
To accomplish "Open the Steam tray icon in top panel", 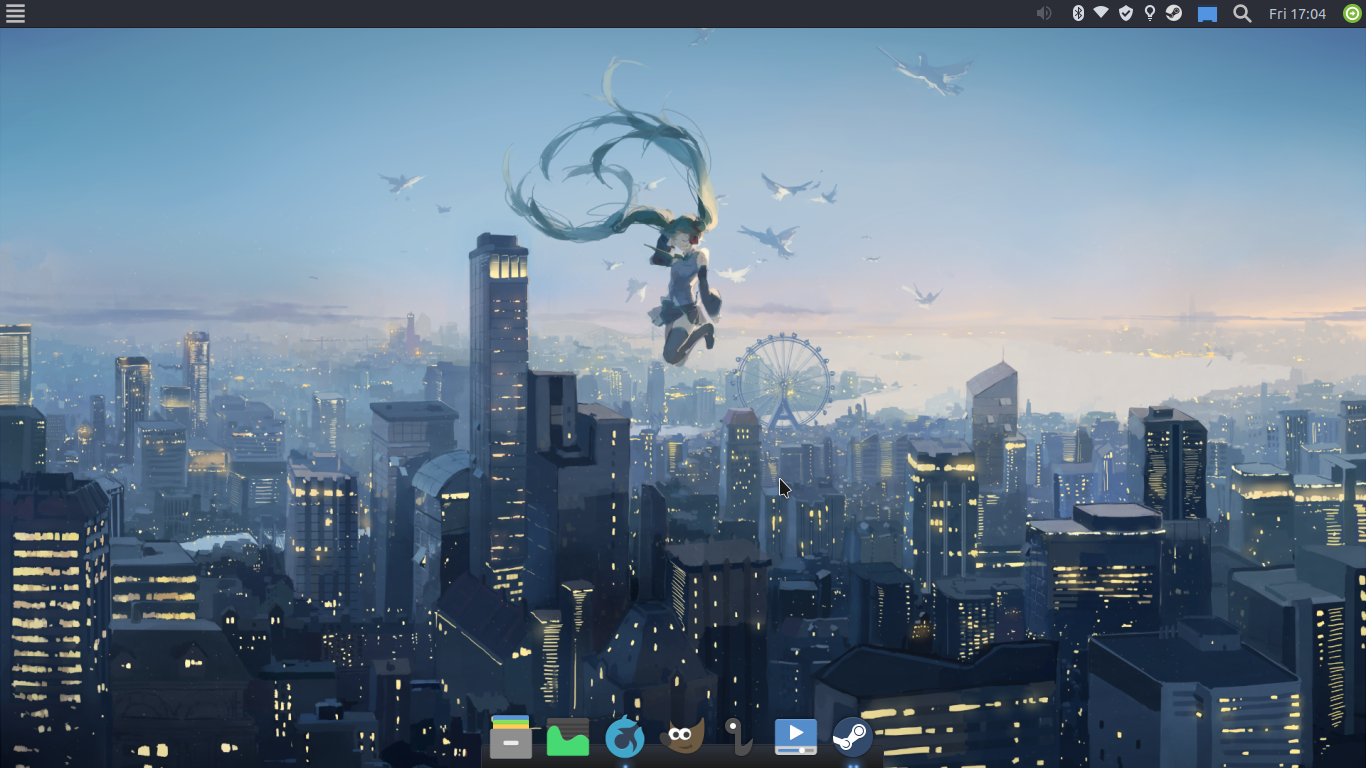I will [x=1174, y=13].
